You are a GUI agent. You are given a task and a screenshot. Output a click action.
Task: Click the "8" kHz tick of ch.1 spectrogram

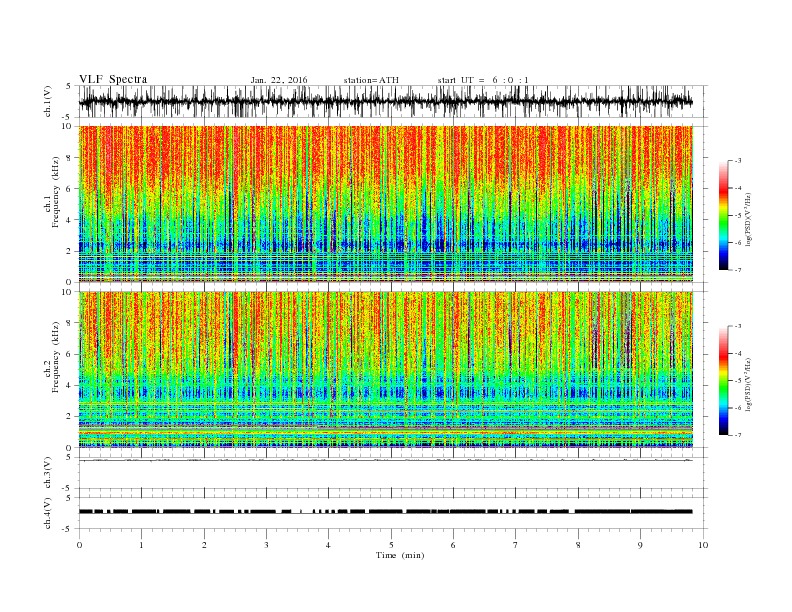[70, 158]
